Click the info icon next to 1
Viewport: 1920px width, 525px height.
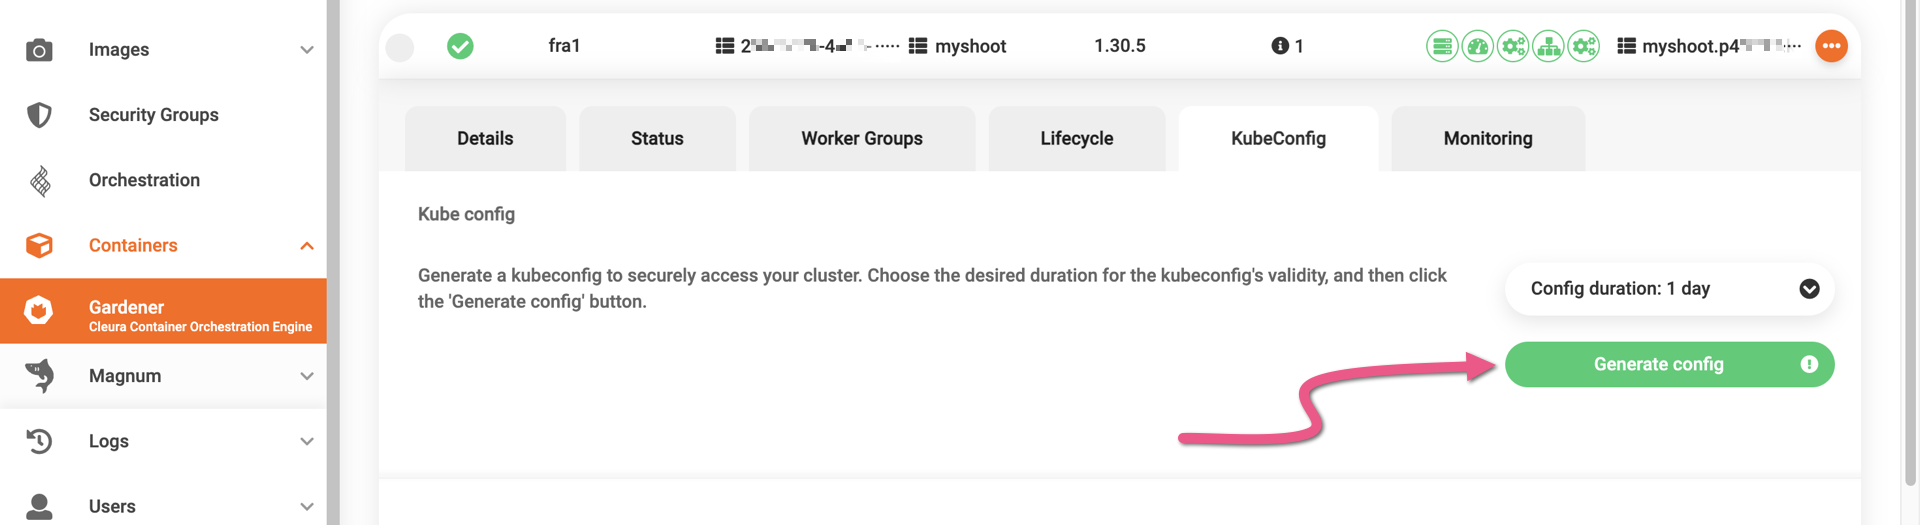[x=1279, y=46]
